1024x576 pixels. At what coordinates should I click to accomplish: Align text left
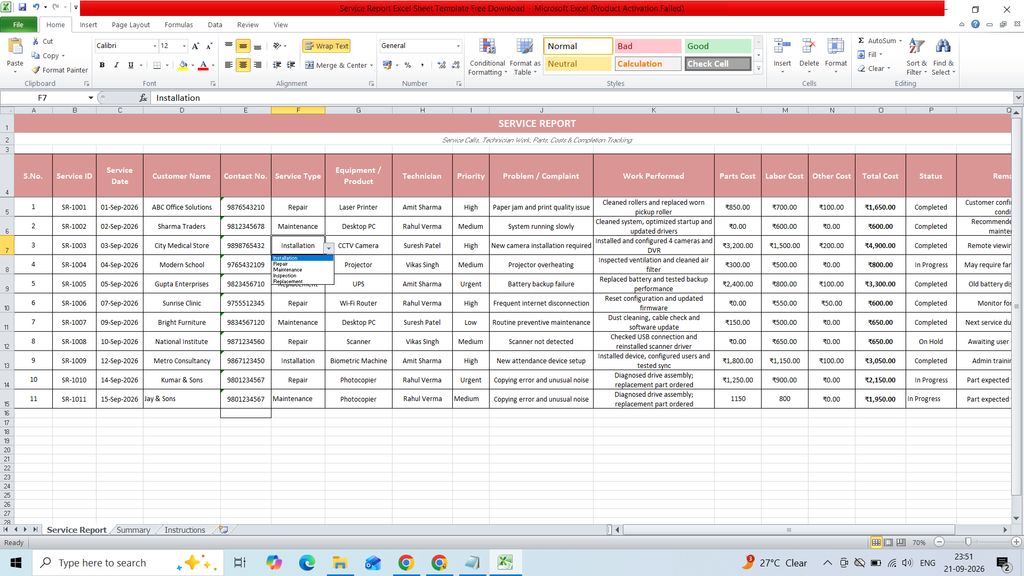(229, 65)
